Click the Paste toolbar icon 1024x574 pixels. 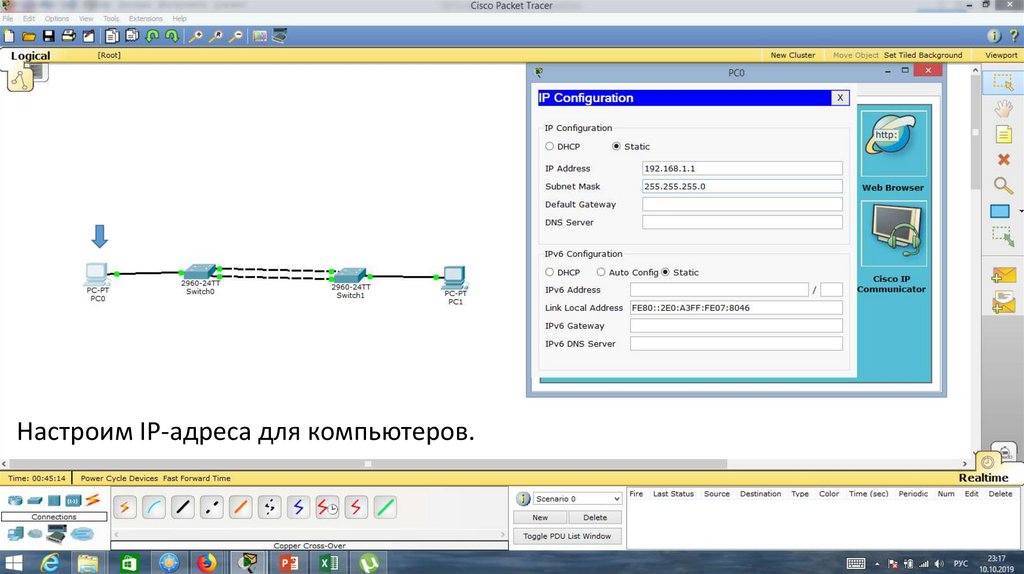[132, 36]
